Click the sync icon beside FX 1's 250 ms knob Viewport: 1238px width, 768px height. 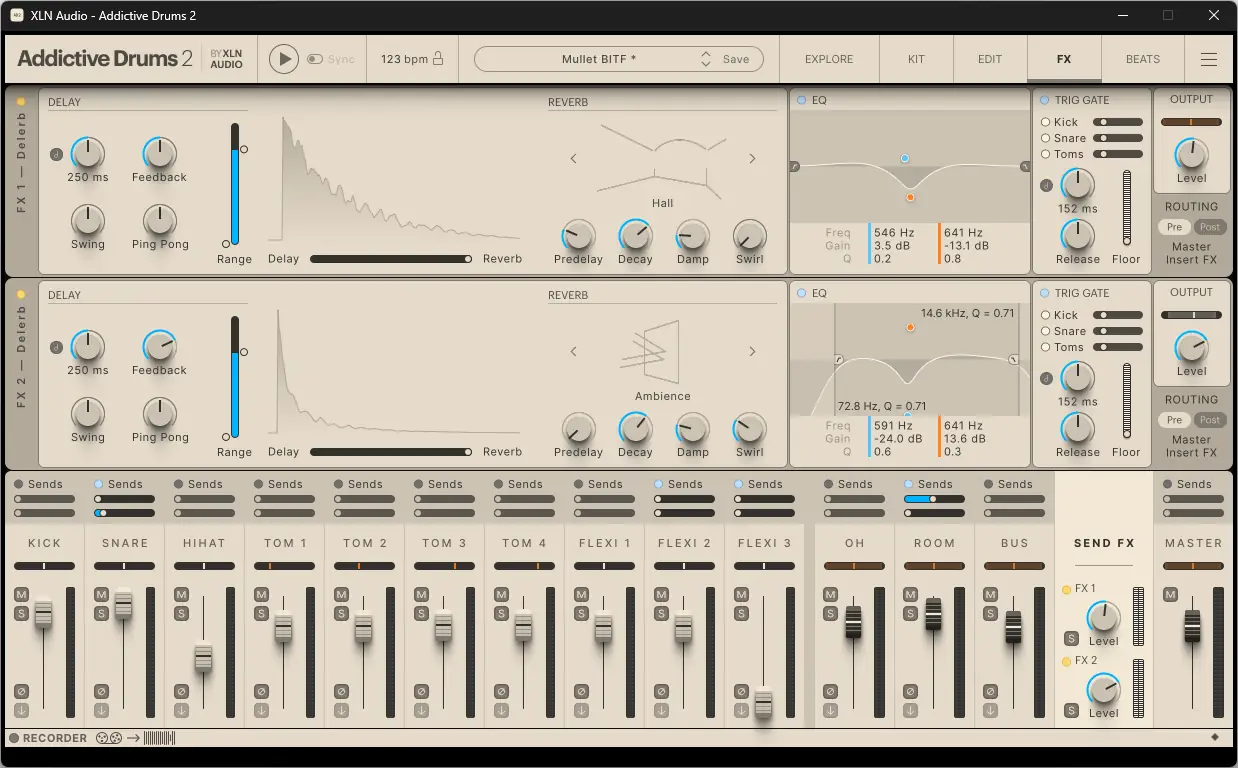(x=56, y=155)
